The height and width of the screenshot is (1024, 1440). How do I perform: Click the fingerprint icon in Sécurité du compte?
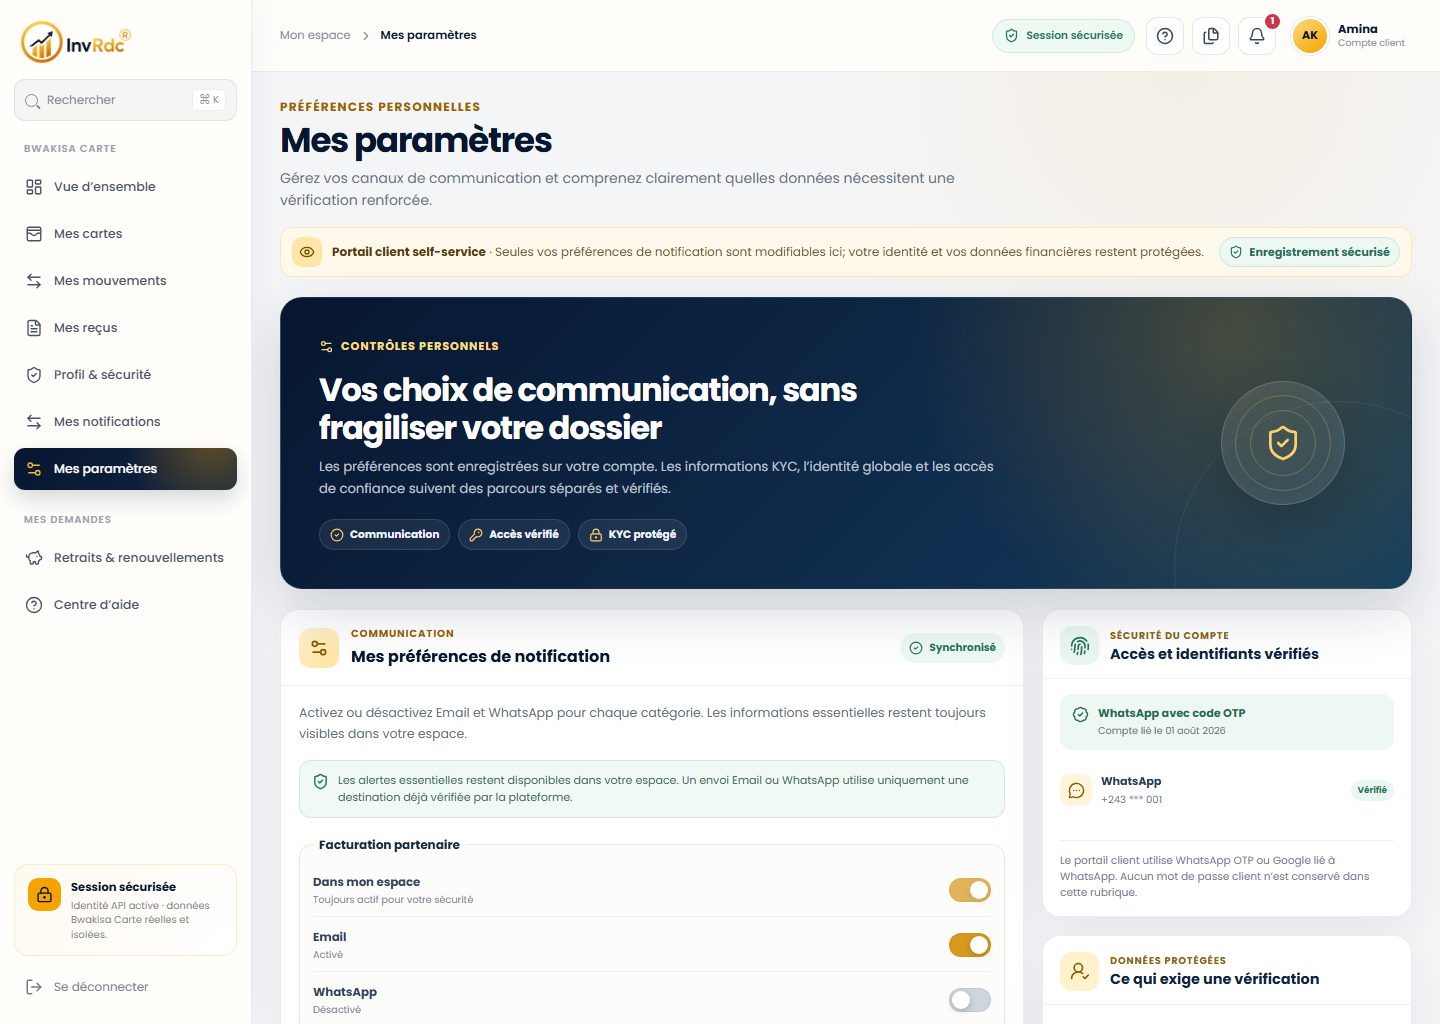tap(1080, 646)
